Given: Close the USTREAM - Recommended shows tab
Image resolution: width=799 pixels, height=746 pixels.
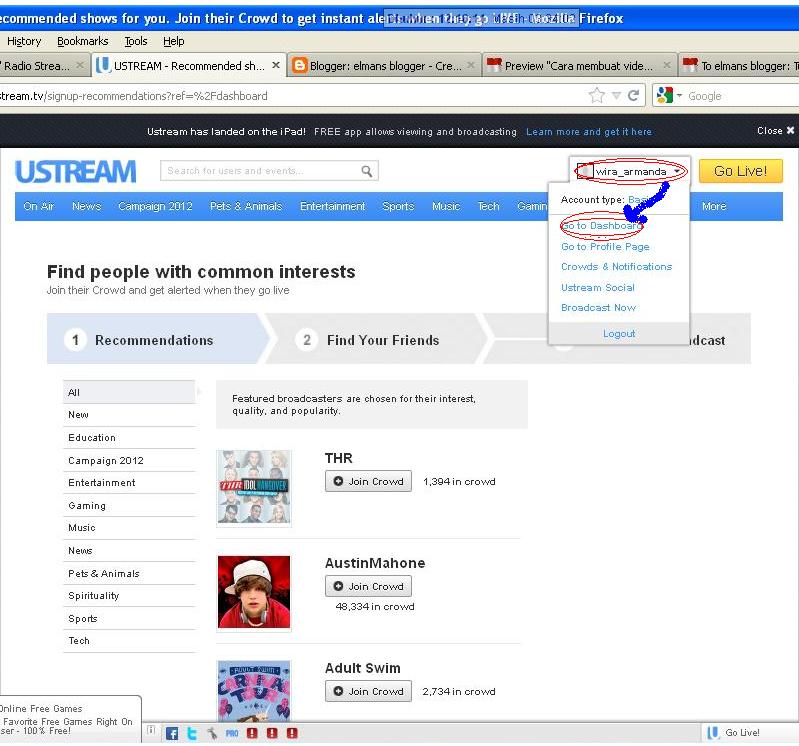Looking at the screenshot, I should [x=276, y=65].
